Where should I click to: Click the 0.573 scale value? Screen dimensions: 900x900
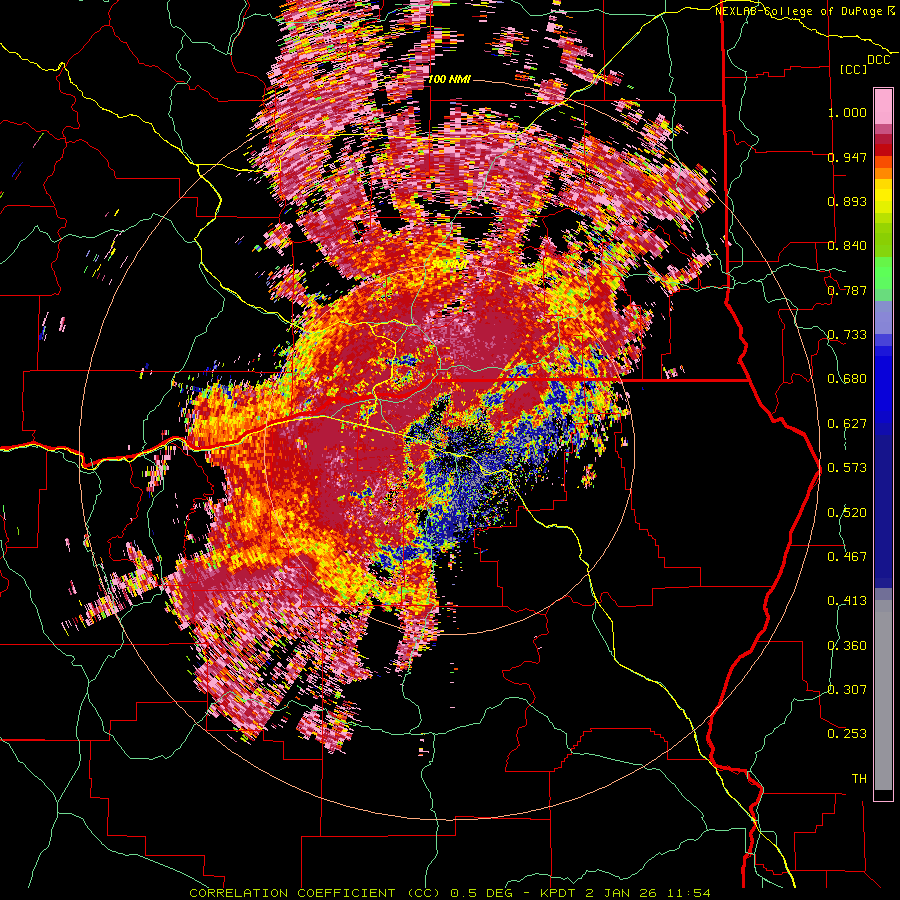847,468
